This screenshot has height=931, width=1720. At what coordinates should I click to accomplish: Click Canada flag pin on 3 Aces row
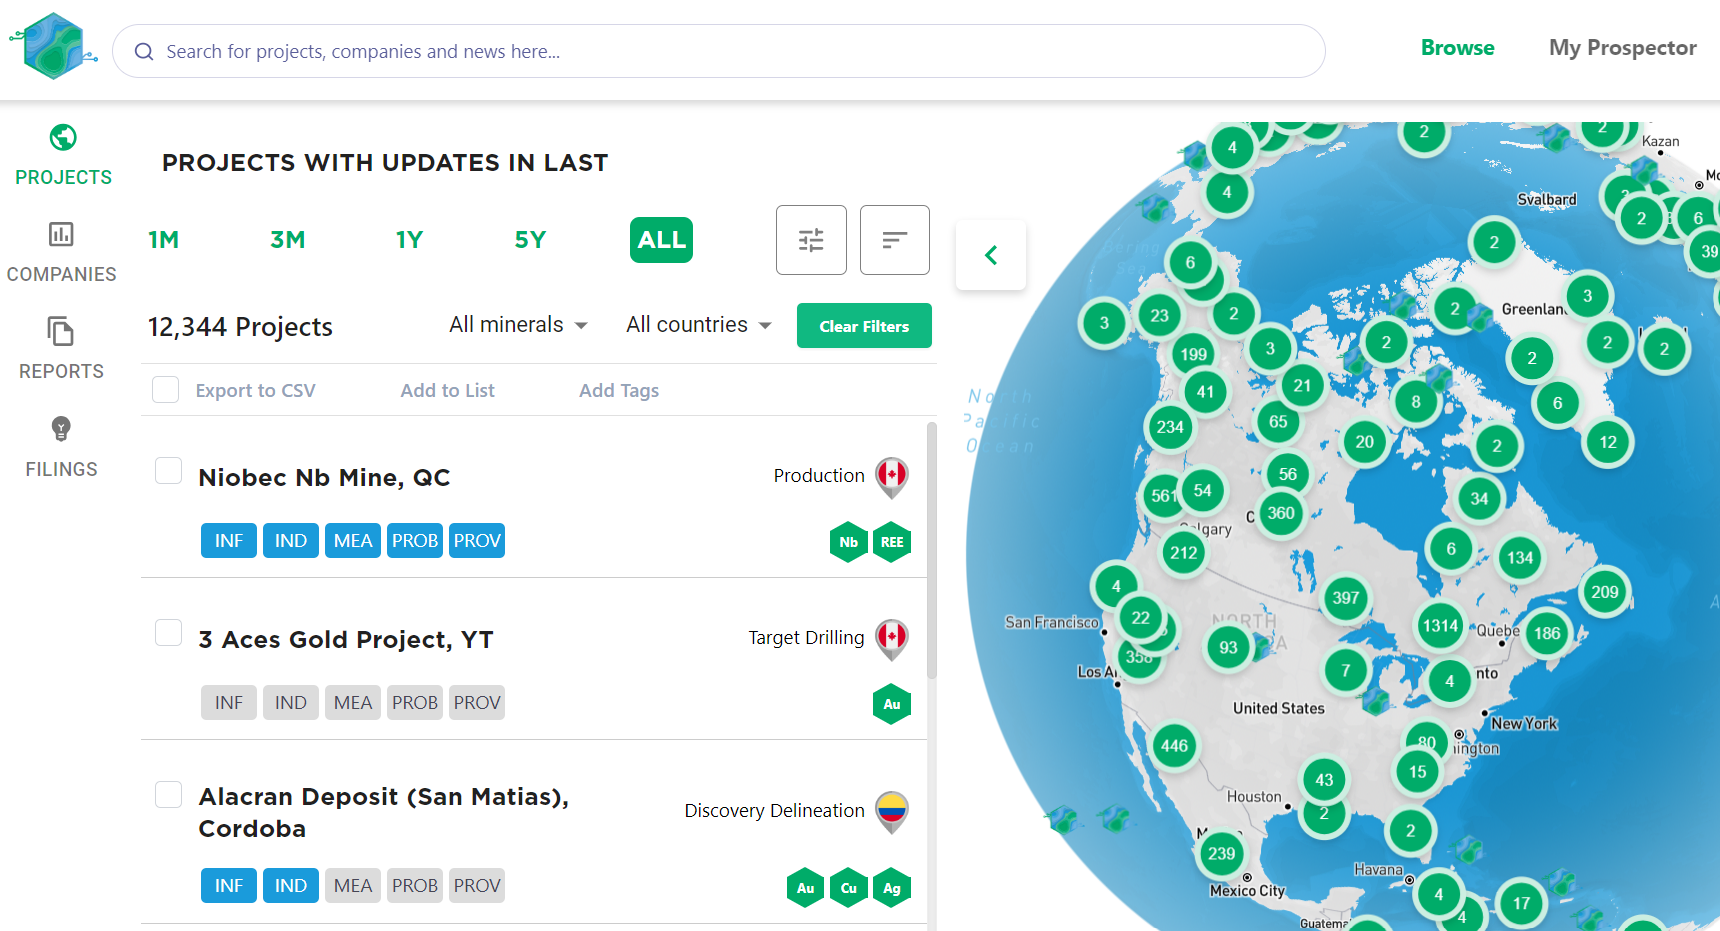coord(892,639)
